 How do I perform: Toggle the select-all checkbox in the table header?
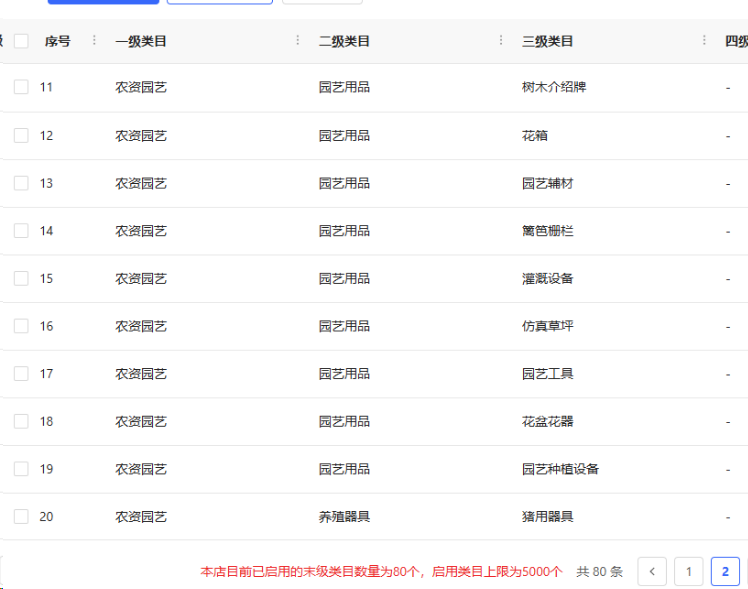point(21,41)
